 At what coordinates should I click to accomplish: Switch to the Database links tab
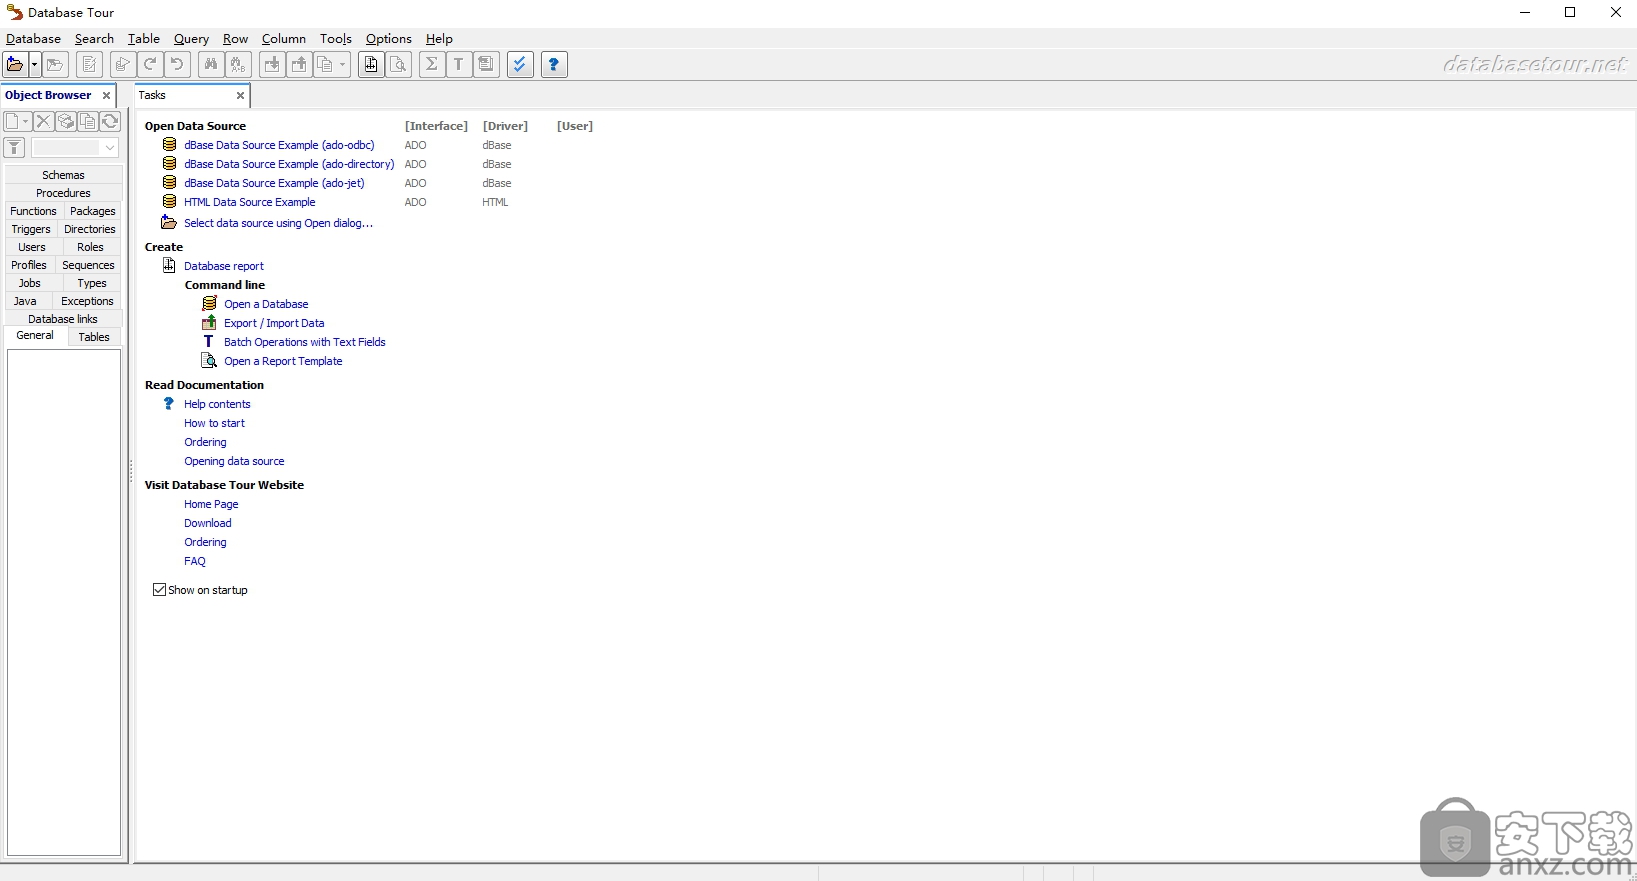coord(63,319)
